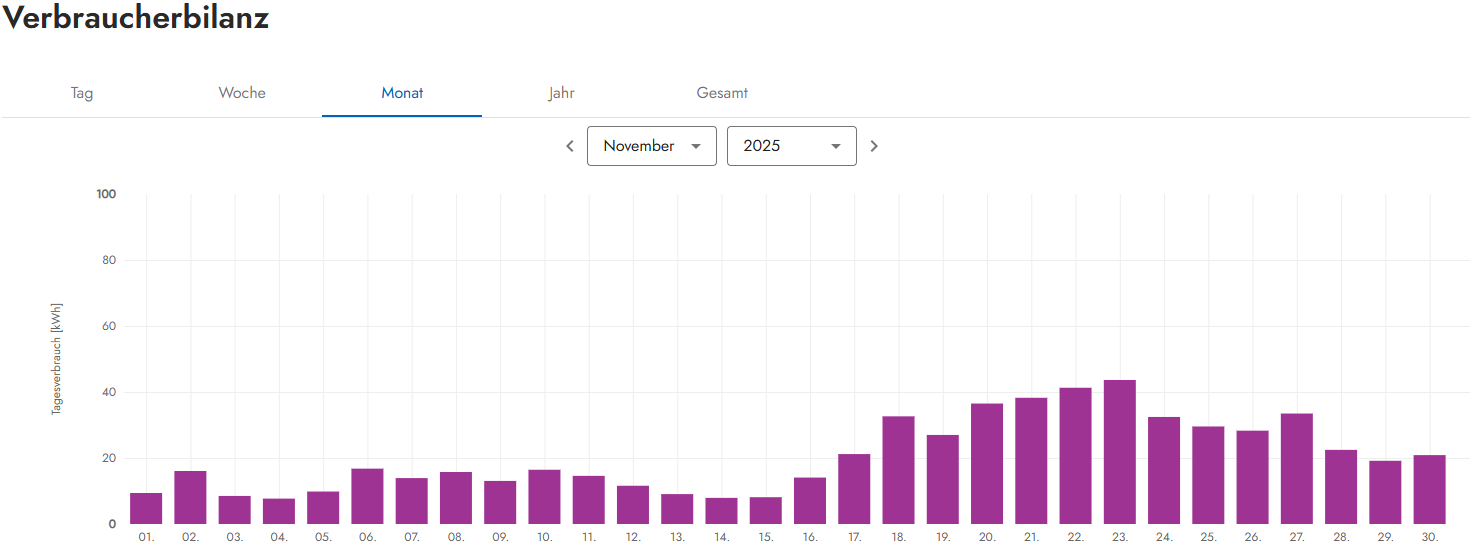Advance to next month with right chevron
Viewport: 1470px width, 553px height.
tap(874, 146)
